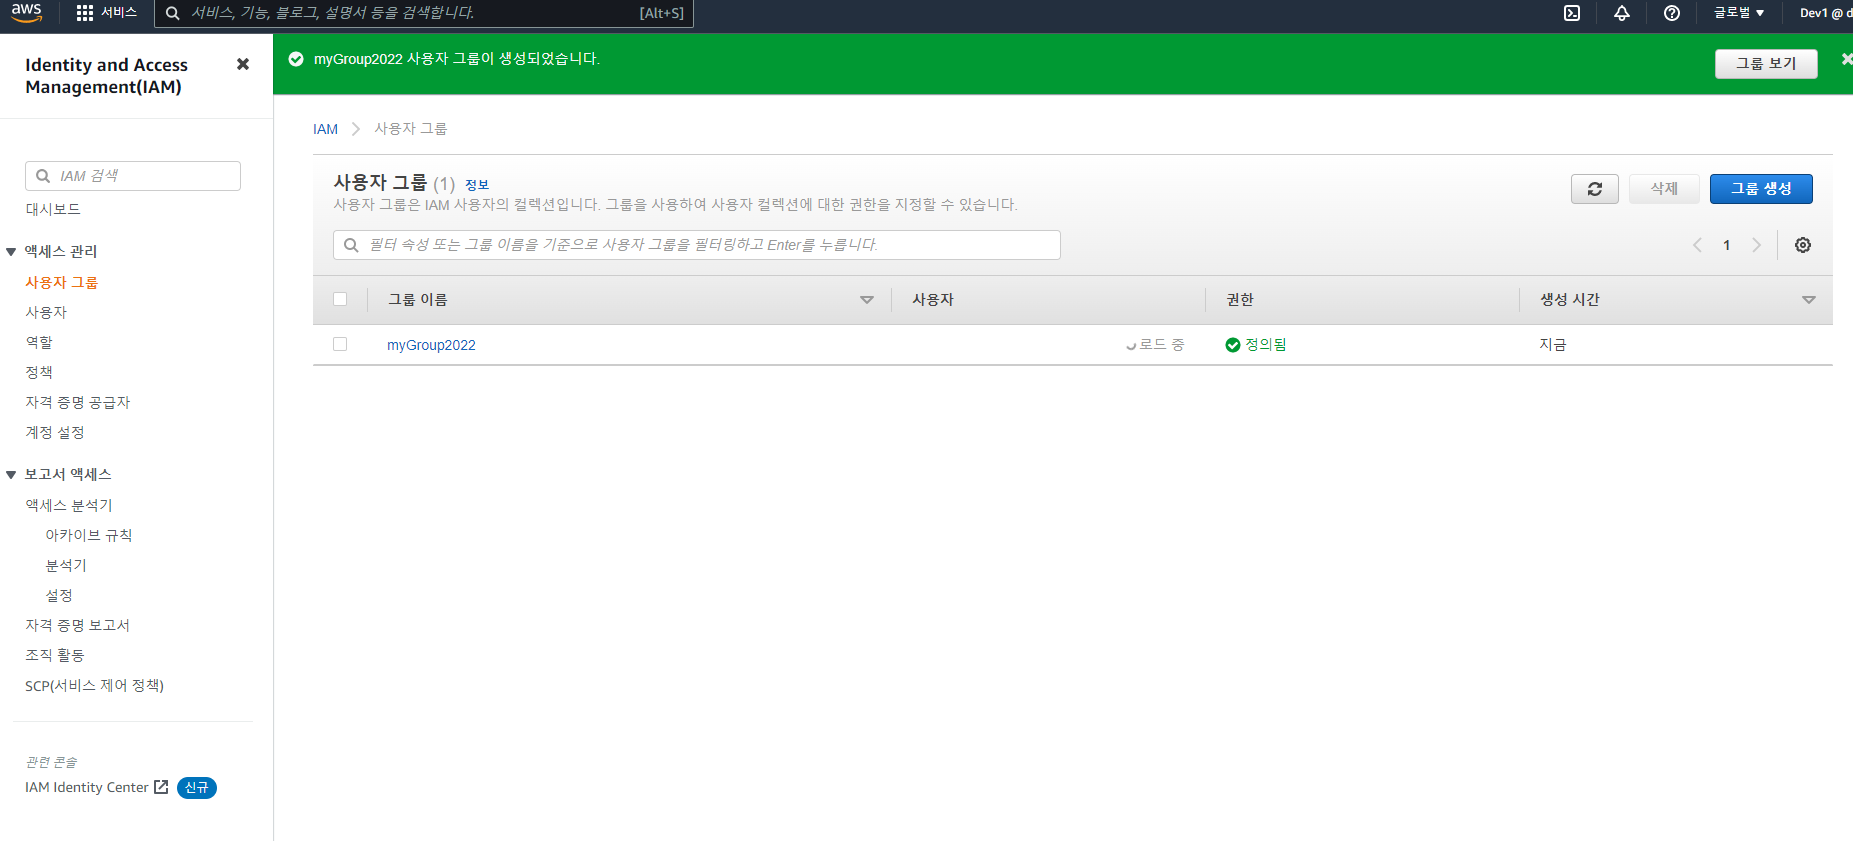Select all groups header checkbox
The width and height of the screenshot is (1853, 841).
[340, 299]
